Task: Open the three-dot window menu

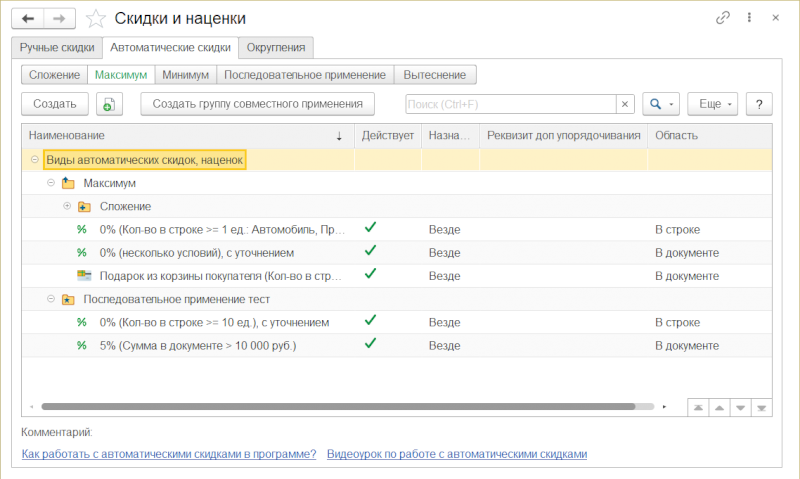Action: [749, 18]
